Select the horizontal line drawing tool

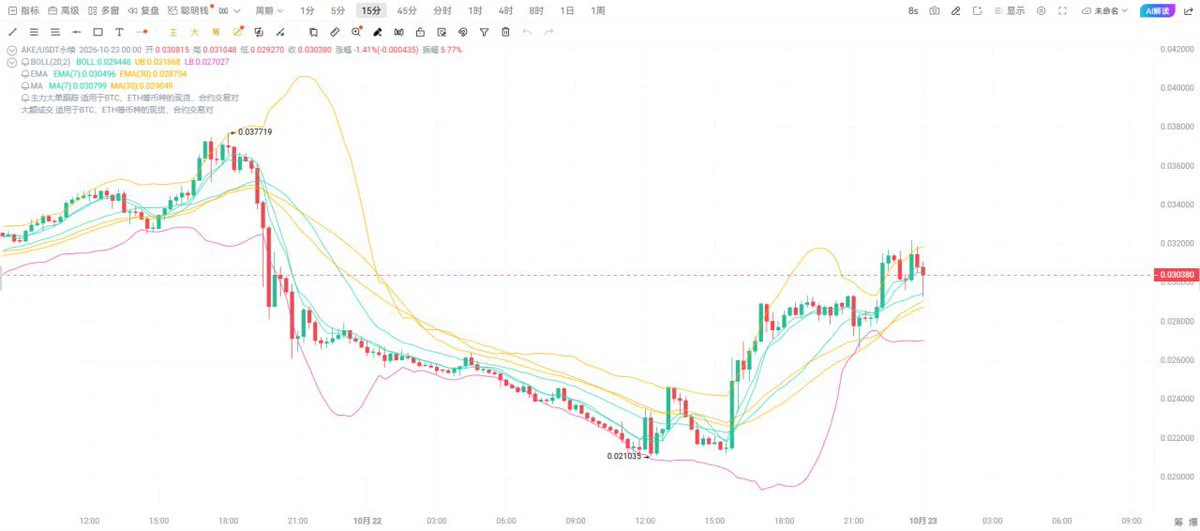77,32
